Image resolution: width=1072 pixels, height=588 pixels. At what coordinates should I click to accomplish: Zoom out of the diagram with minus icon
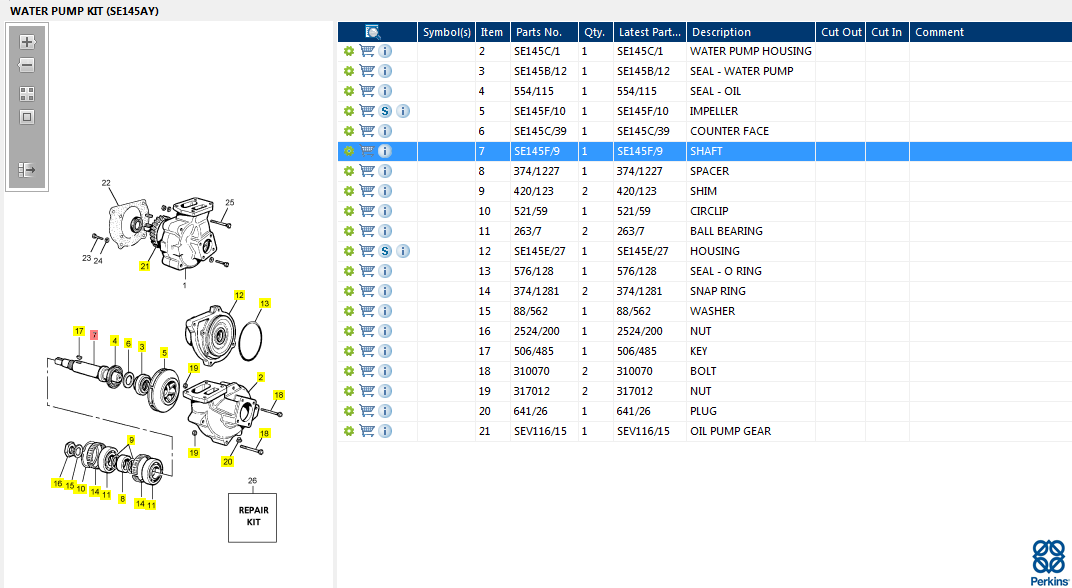[27, 66]
